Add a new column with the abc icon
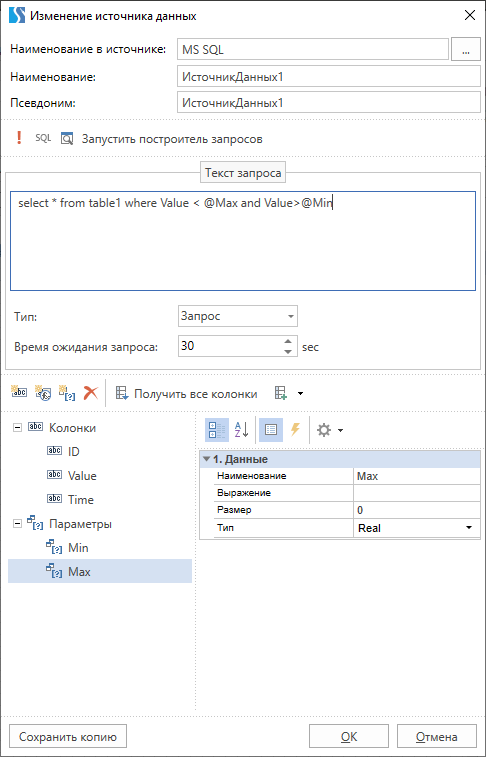Viewport: 486px width, 757px height. pyautogui.click(x=20, y=393)
